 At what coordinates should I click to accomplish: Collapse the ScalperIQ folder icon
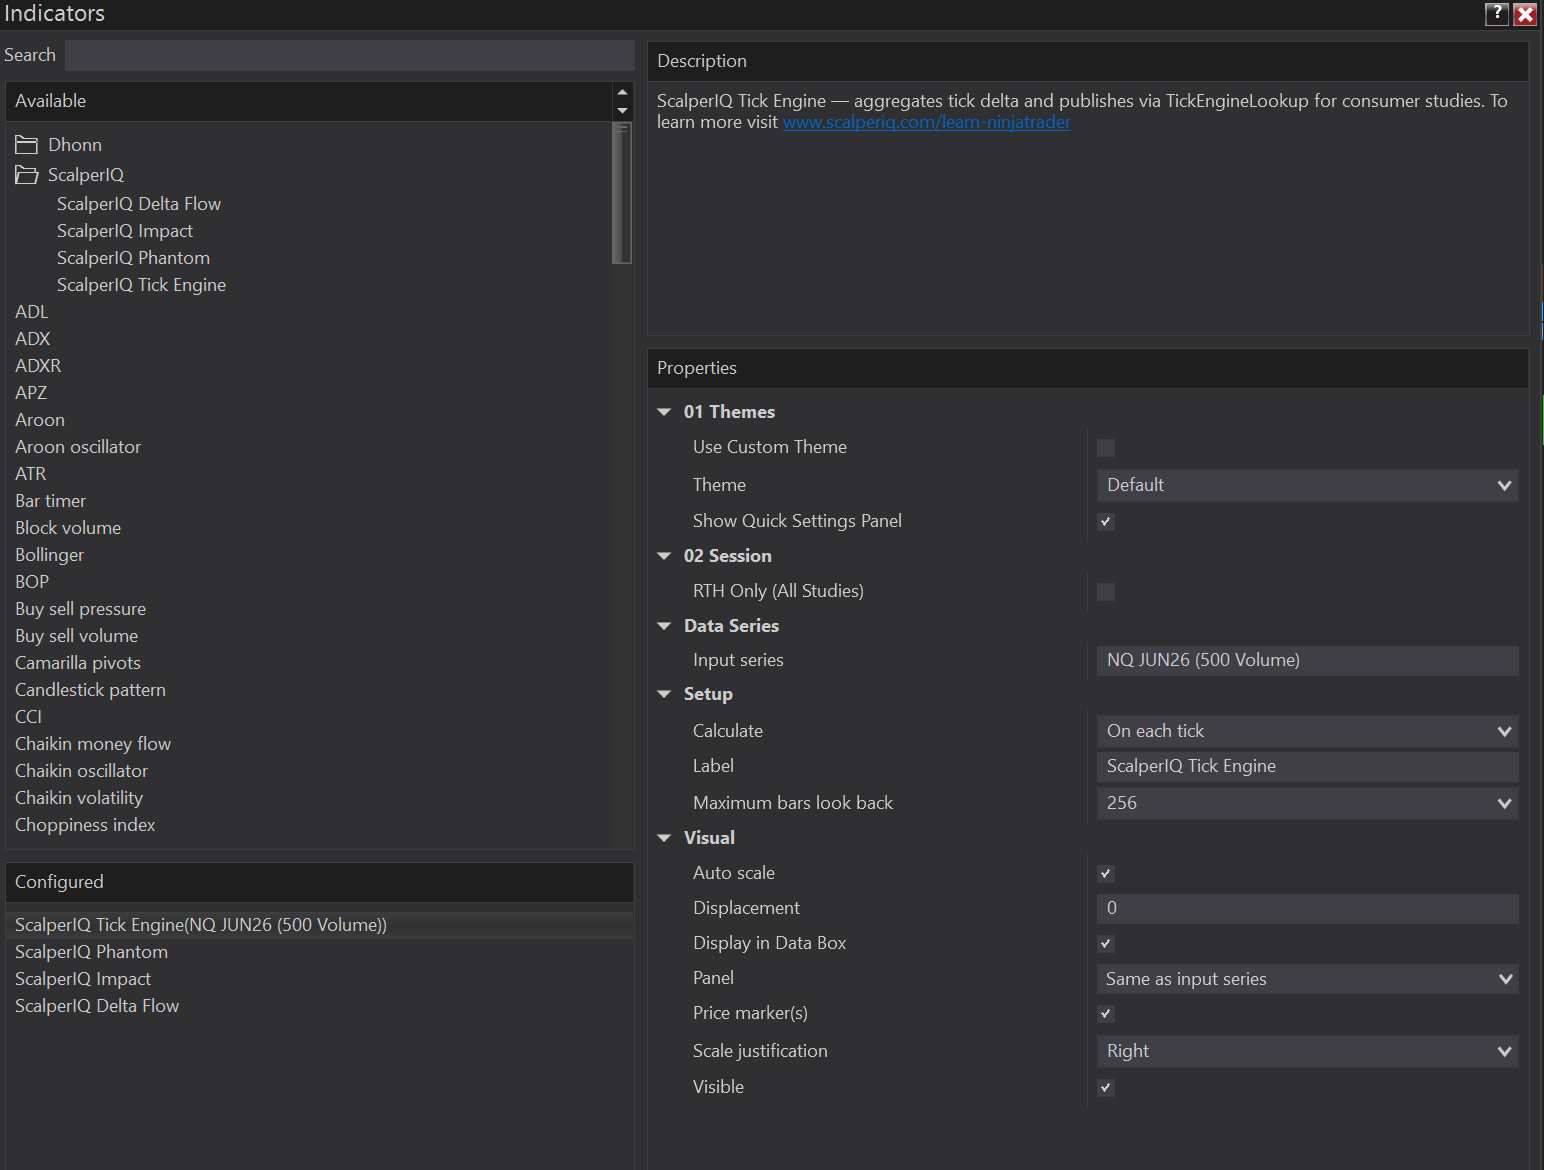click(x=26, y=175)
